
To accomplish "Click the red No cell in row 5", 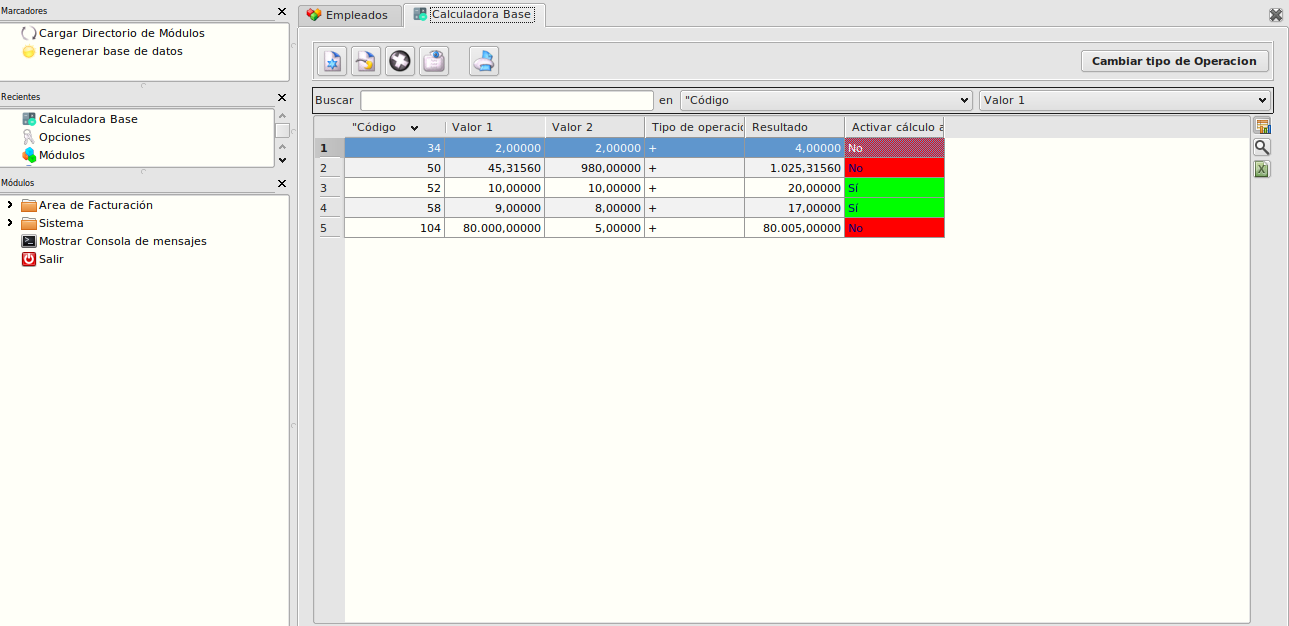I will pyautogui.click(x=895, y=228).
